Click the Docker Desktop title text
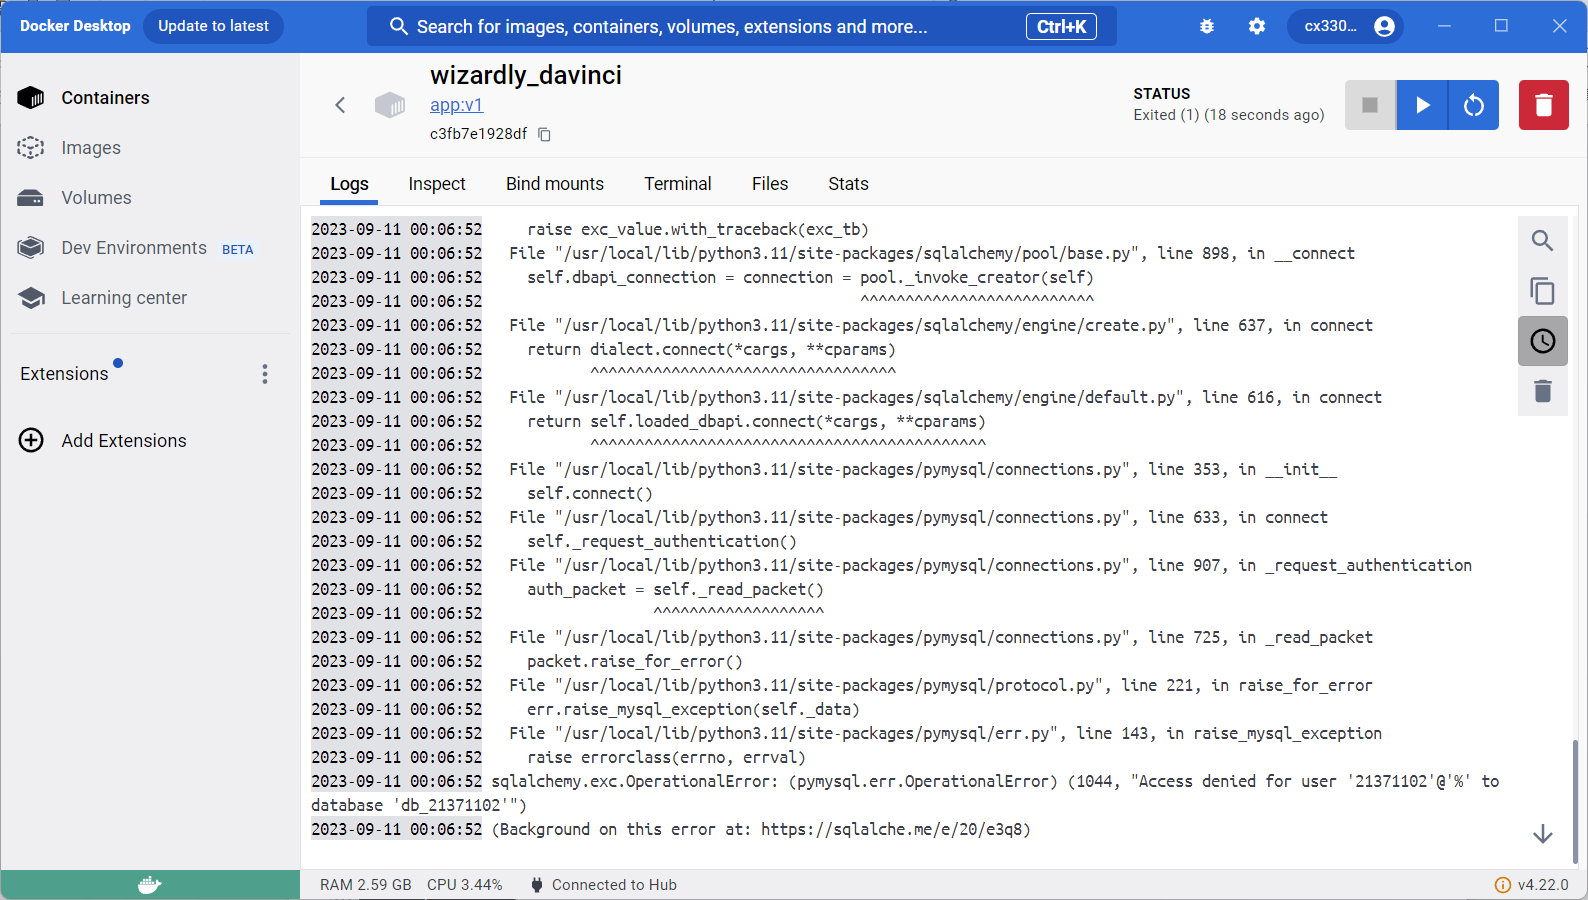Image resolution: width=1588 pixels, height=900 pixels. [75, 26]
